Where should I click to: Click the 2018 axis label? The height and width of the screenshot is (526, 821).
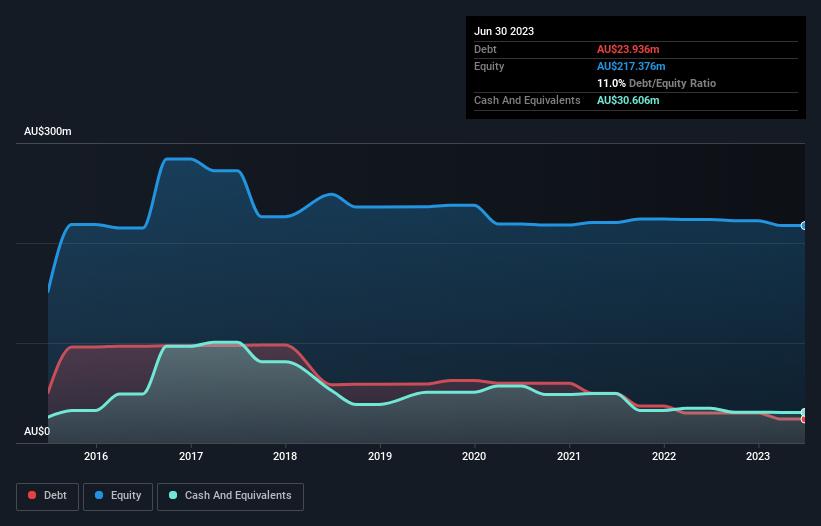(x=285, y=456)
